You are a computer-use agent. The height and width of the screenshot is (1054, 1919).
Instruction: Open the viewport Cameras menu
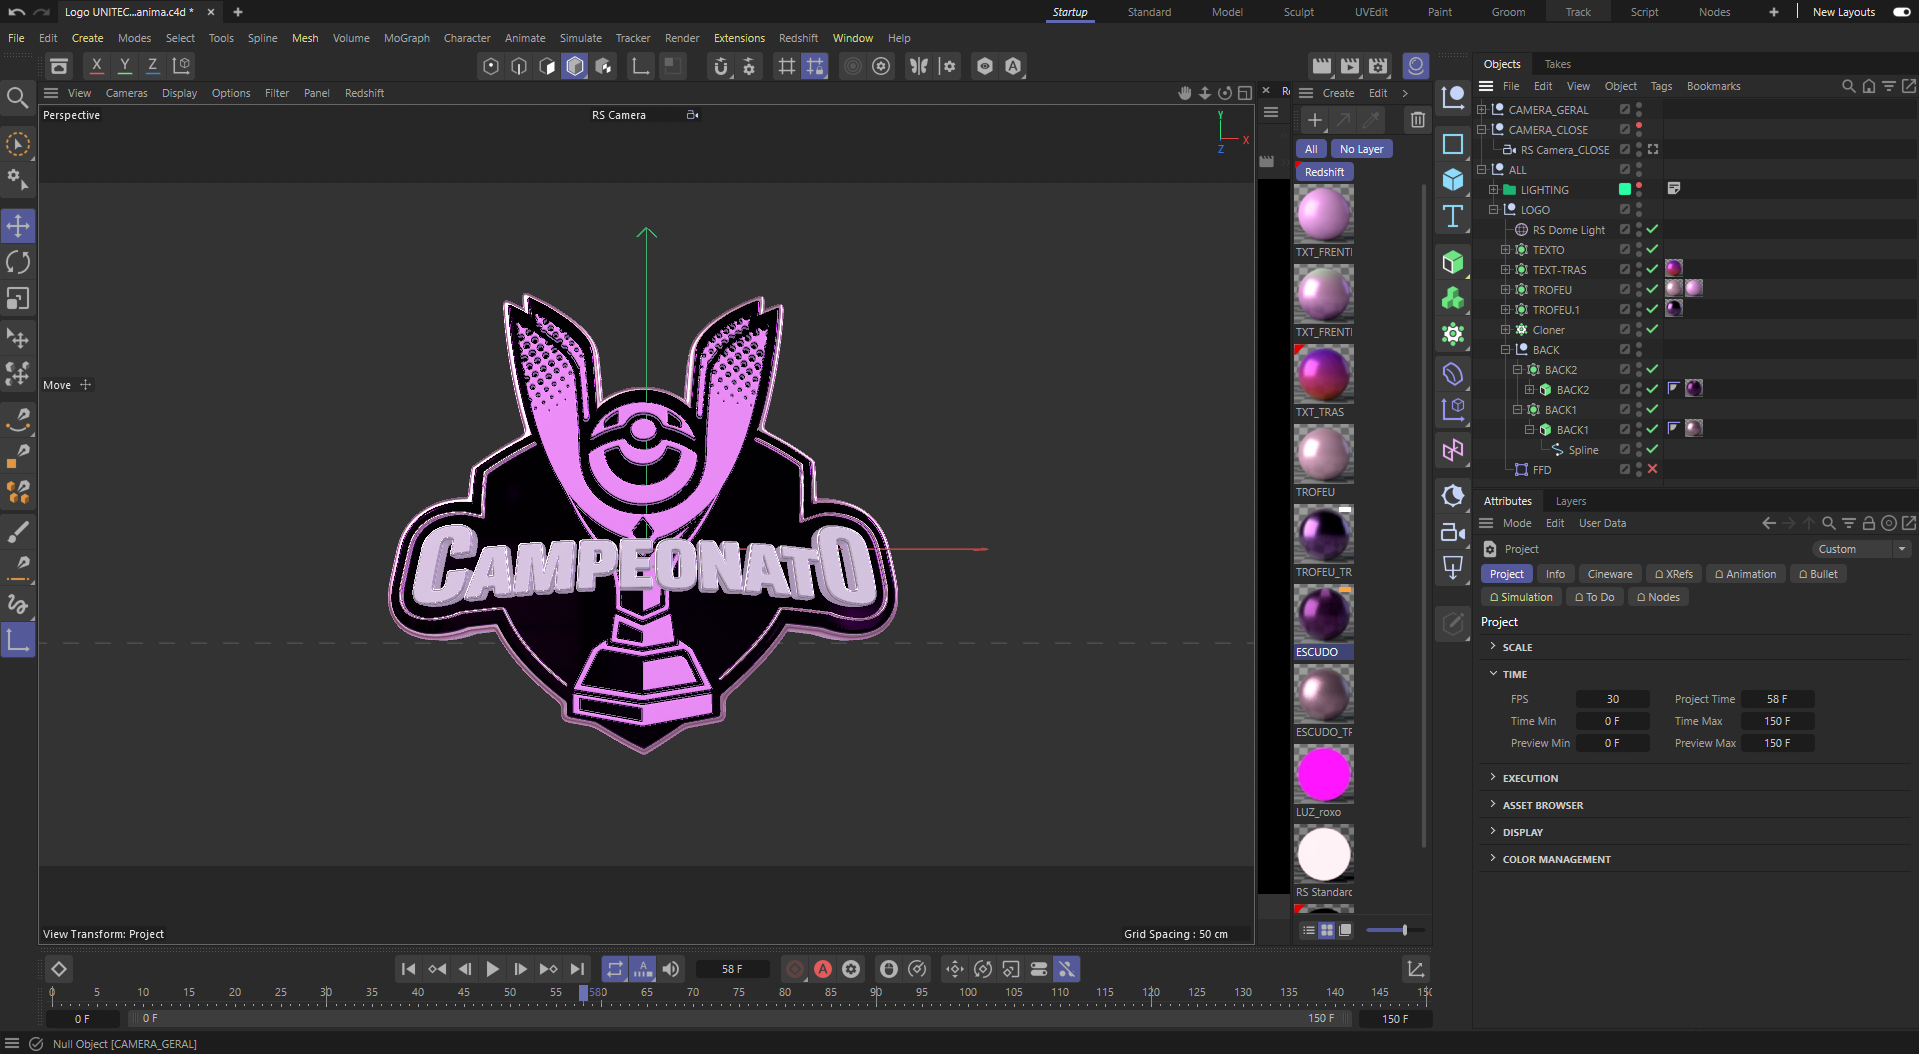(126, 93)
